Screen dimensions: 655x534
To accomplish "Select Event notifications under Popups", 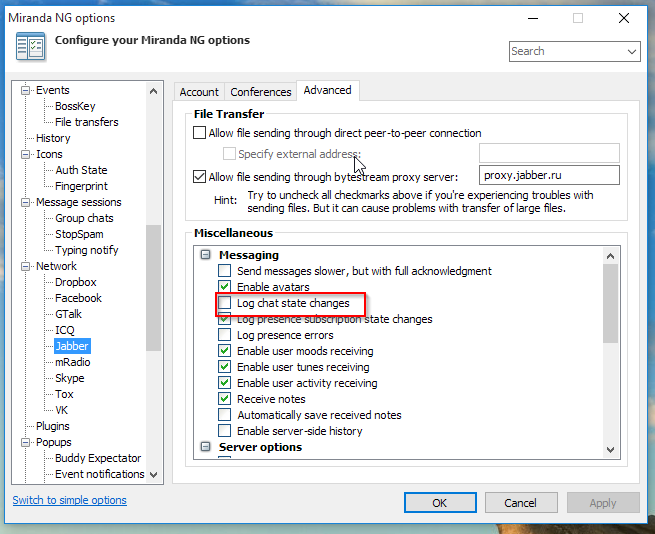I will pos(100,474).
